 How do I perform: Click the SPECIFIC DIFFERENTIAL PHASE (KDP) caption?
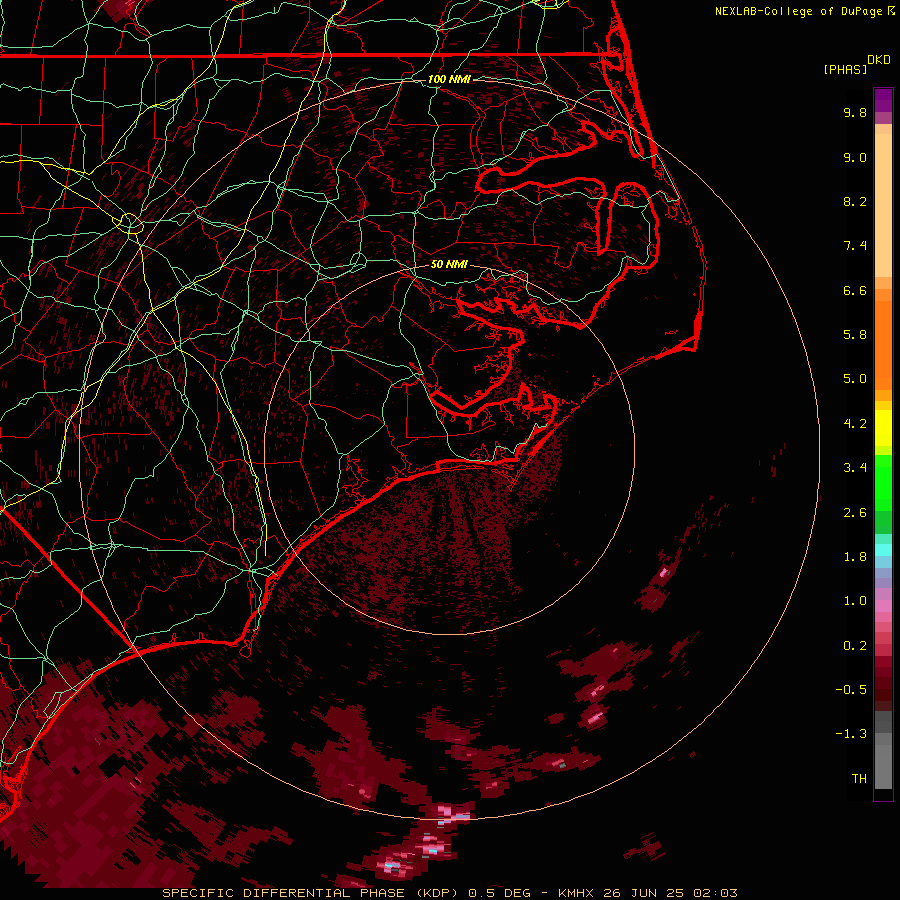[x=310, y=893]
